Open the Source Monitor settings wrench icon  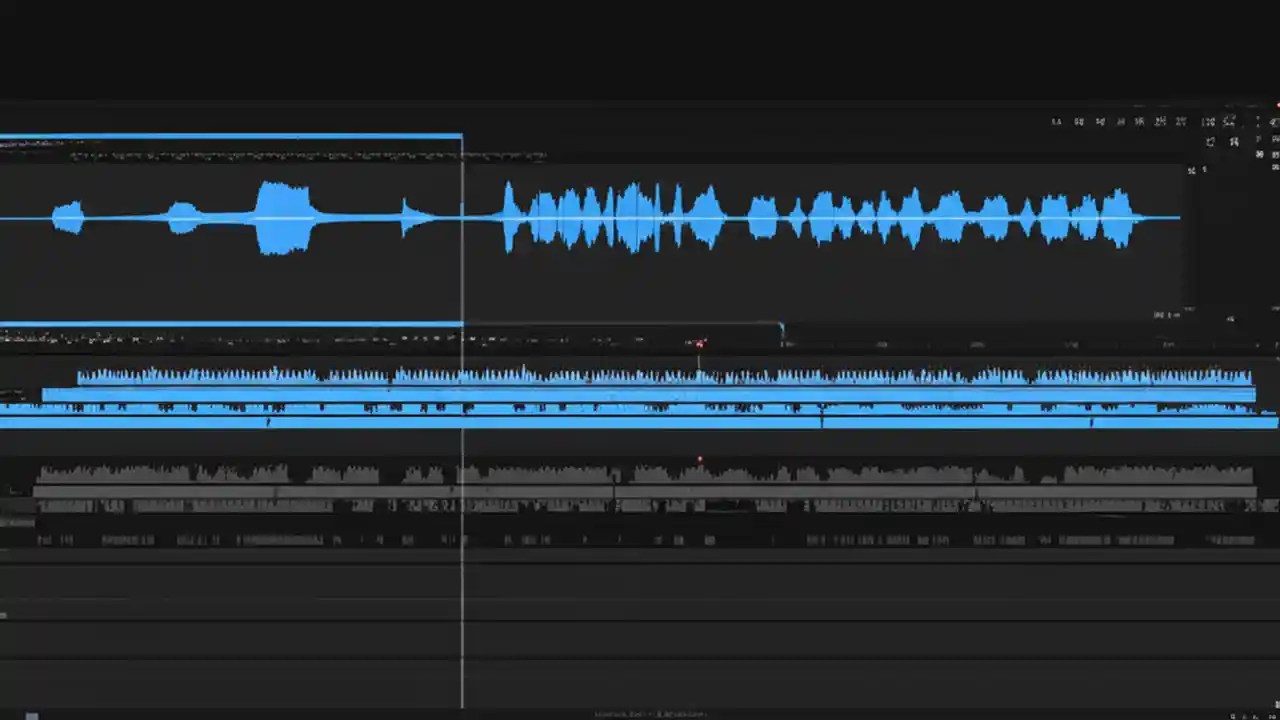(x=1234, y=141)
